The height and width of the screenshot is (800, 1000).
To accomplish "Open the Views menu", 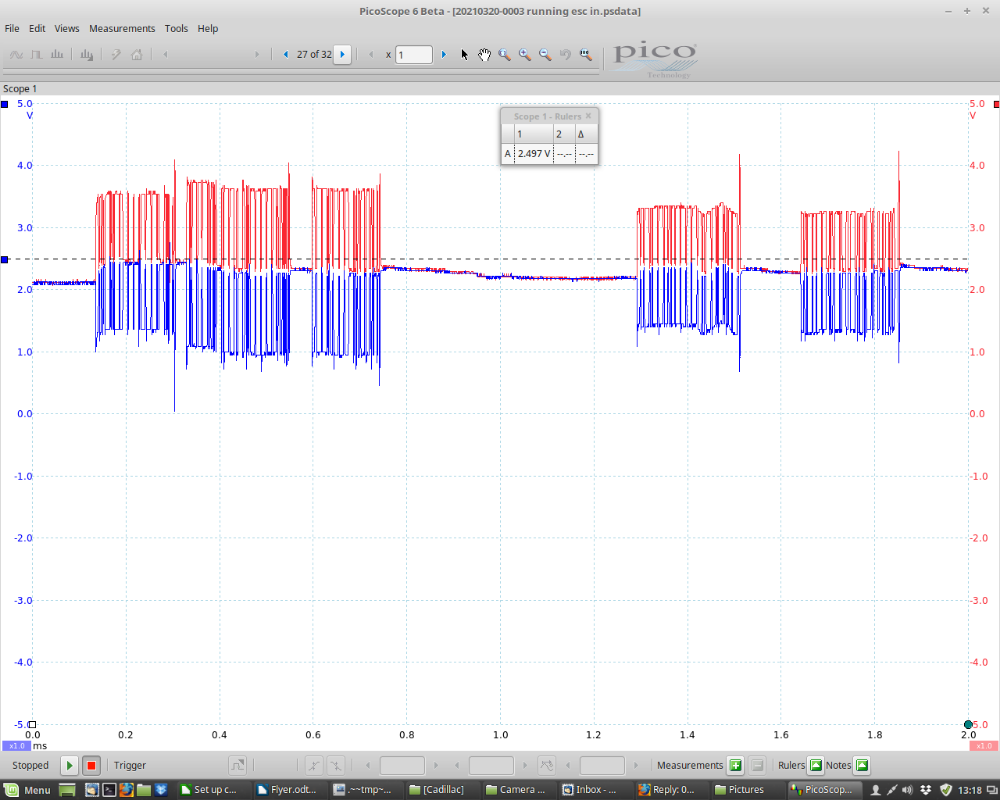I will (67, 29).
